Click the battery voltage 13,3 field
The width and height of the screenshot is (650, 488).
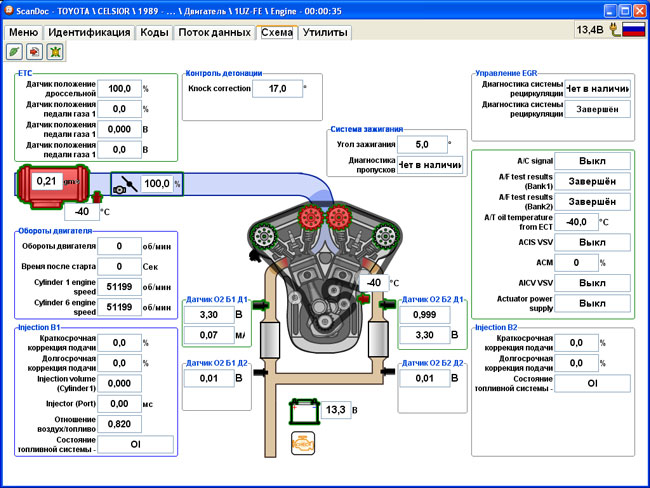pos(336,411)
